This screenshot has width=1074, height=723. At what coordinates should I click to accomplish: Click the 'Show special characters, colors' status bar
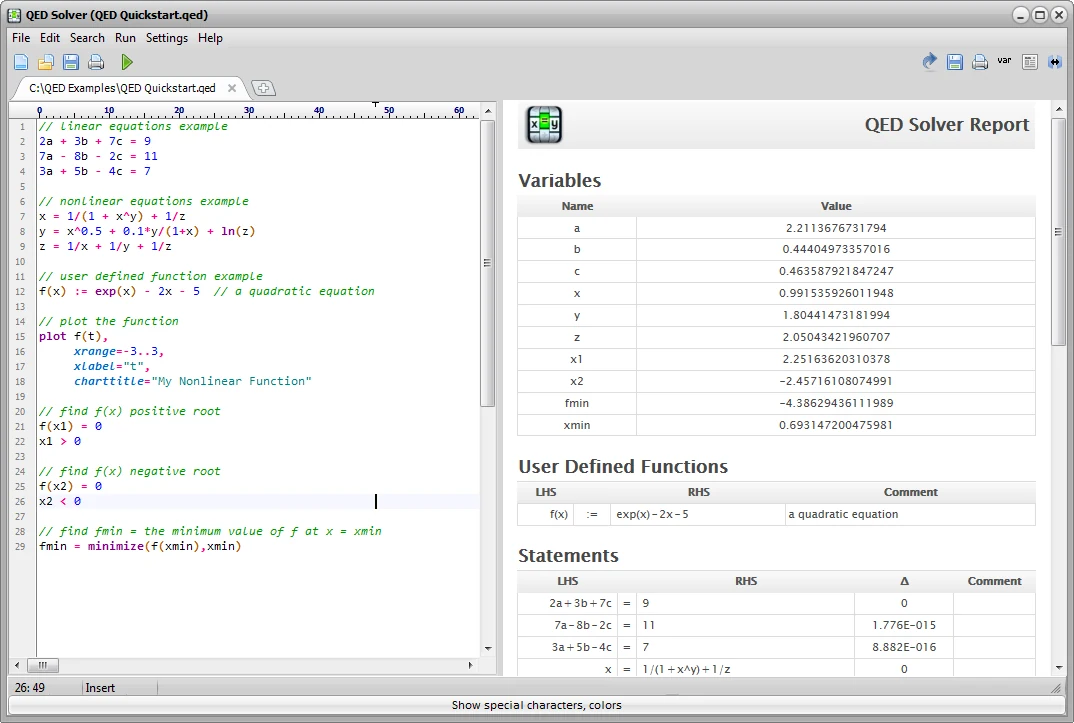coord(536,705)
